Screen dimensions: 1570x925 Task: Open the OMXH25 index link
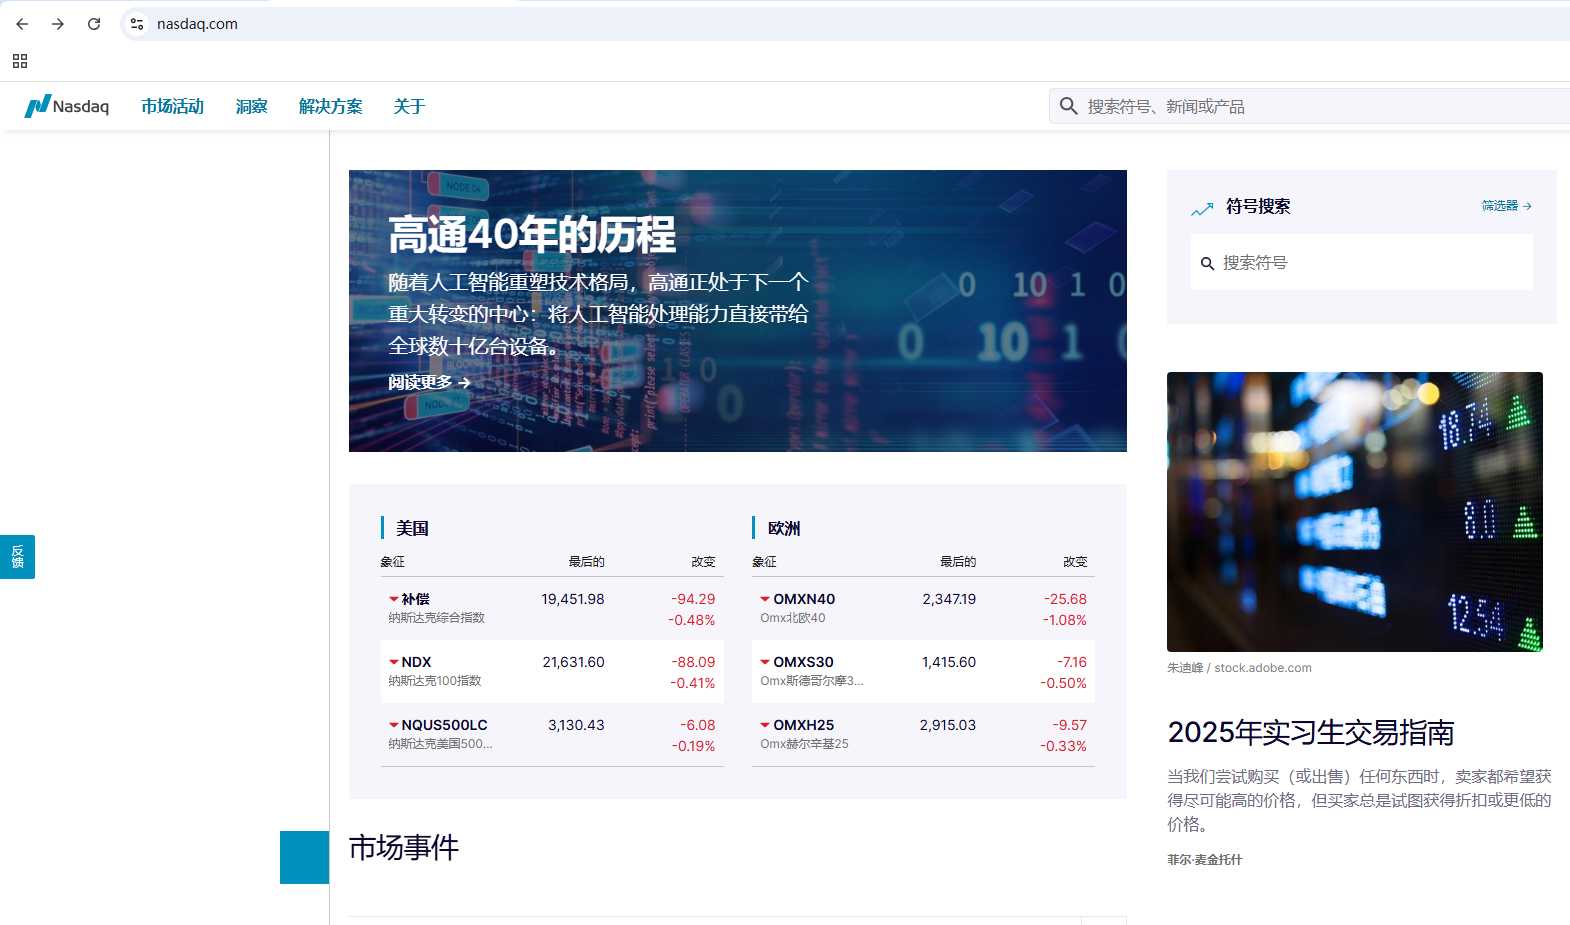pos(803,725)
